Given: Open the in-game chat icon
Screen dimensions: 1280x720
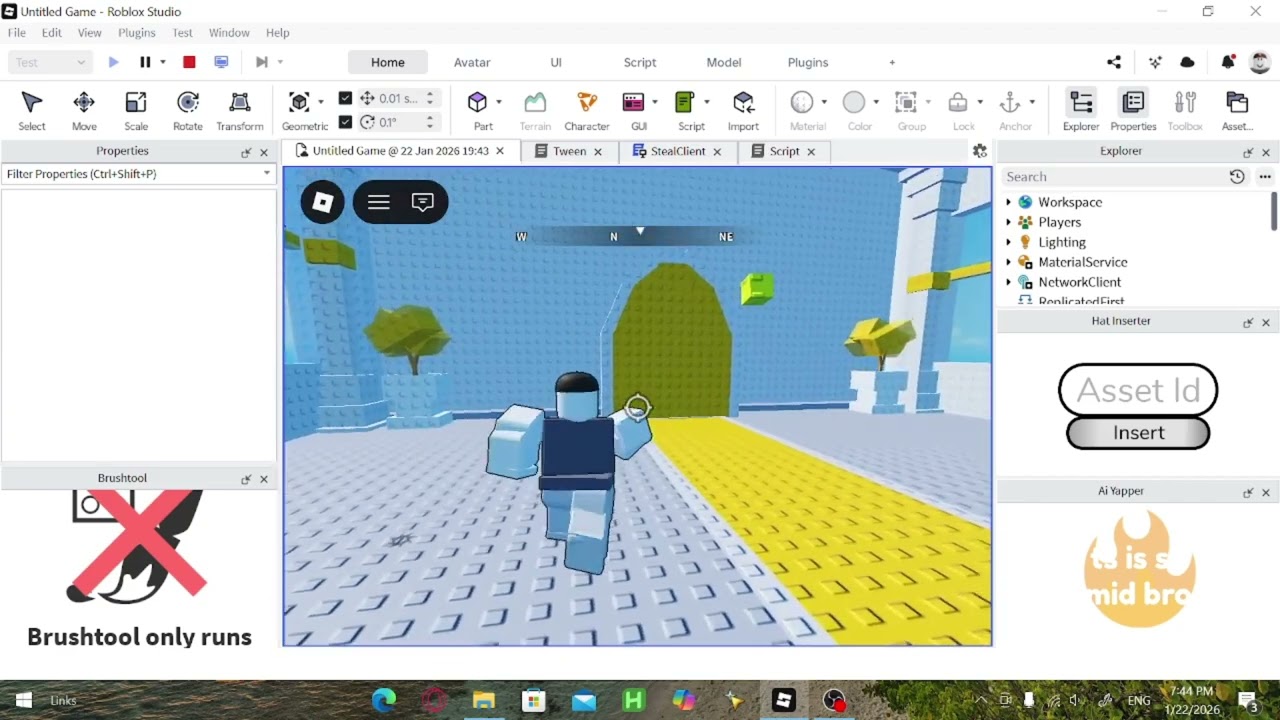Looking at the screenshot, I should click(x=422, y=202).
